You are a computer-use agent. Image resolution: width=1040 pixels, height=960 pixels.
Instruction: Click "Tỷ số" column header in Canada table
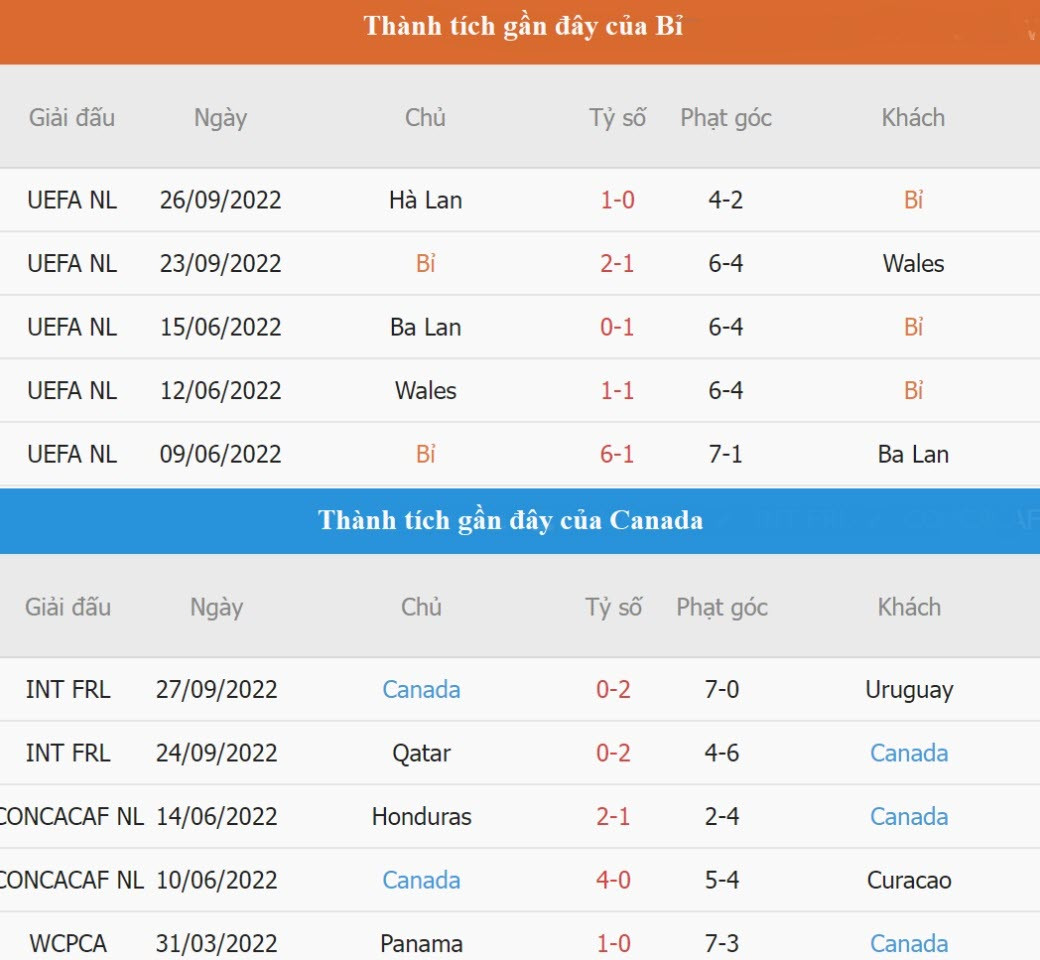[x=613, y=607]
